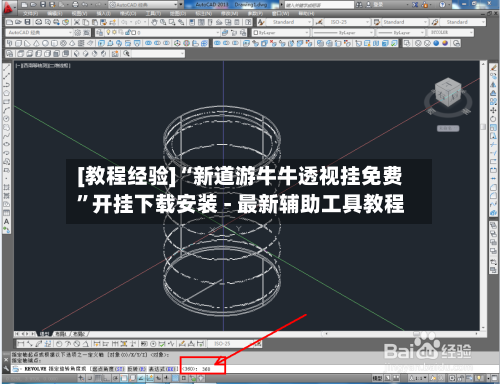Screen dimensions: 500x384
Task: Toggle layer 0 freeze sun icon
Action: point(114,32)
